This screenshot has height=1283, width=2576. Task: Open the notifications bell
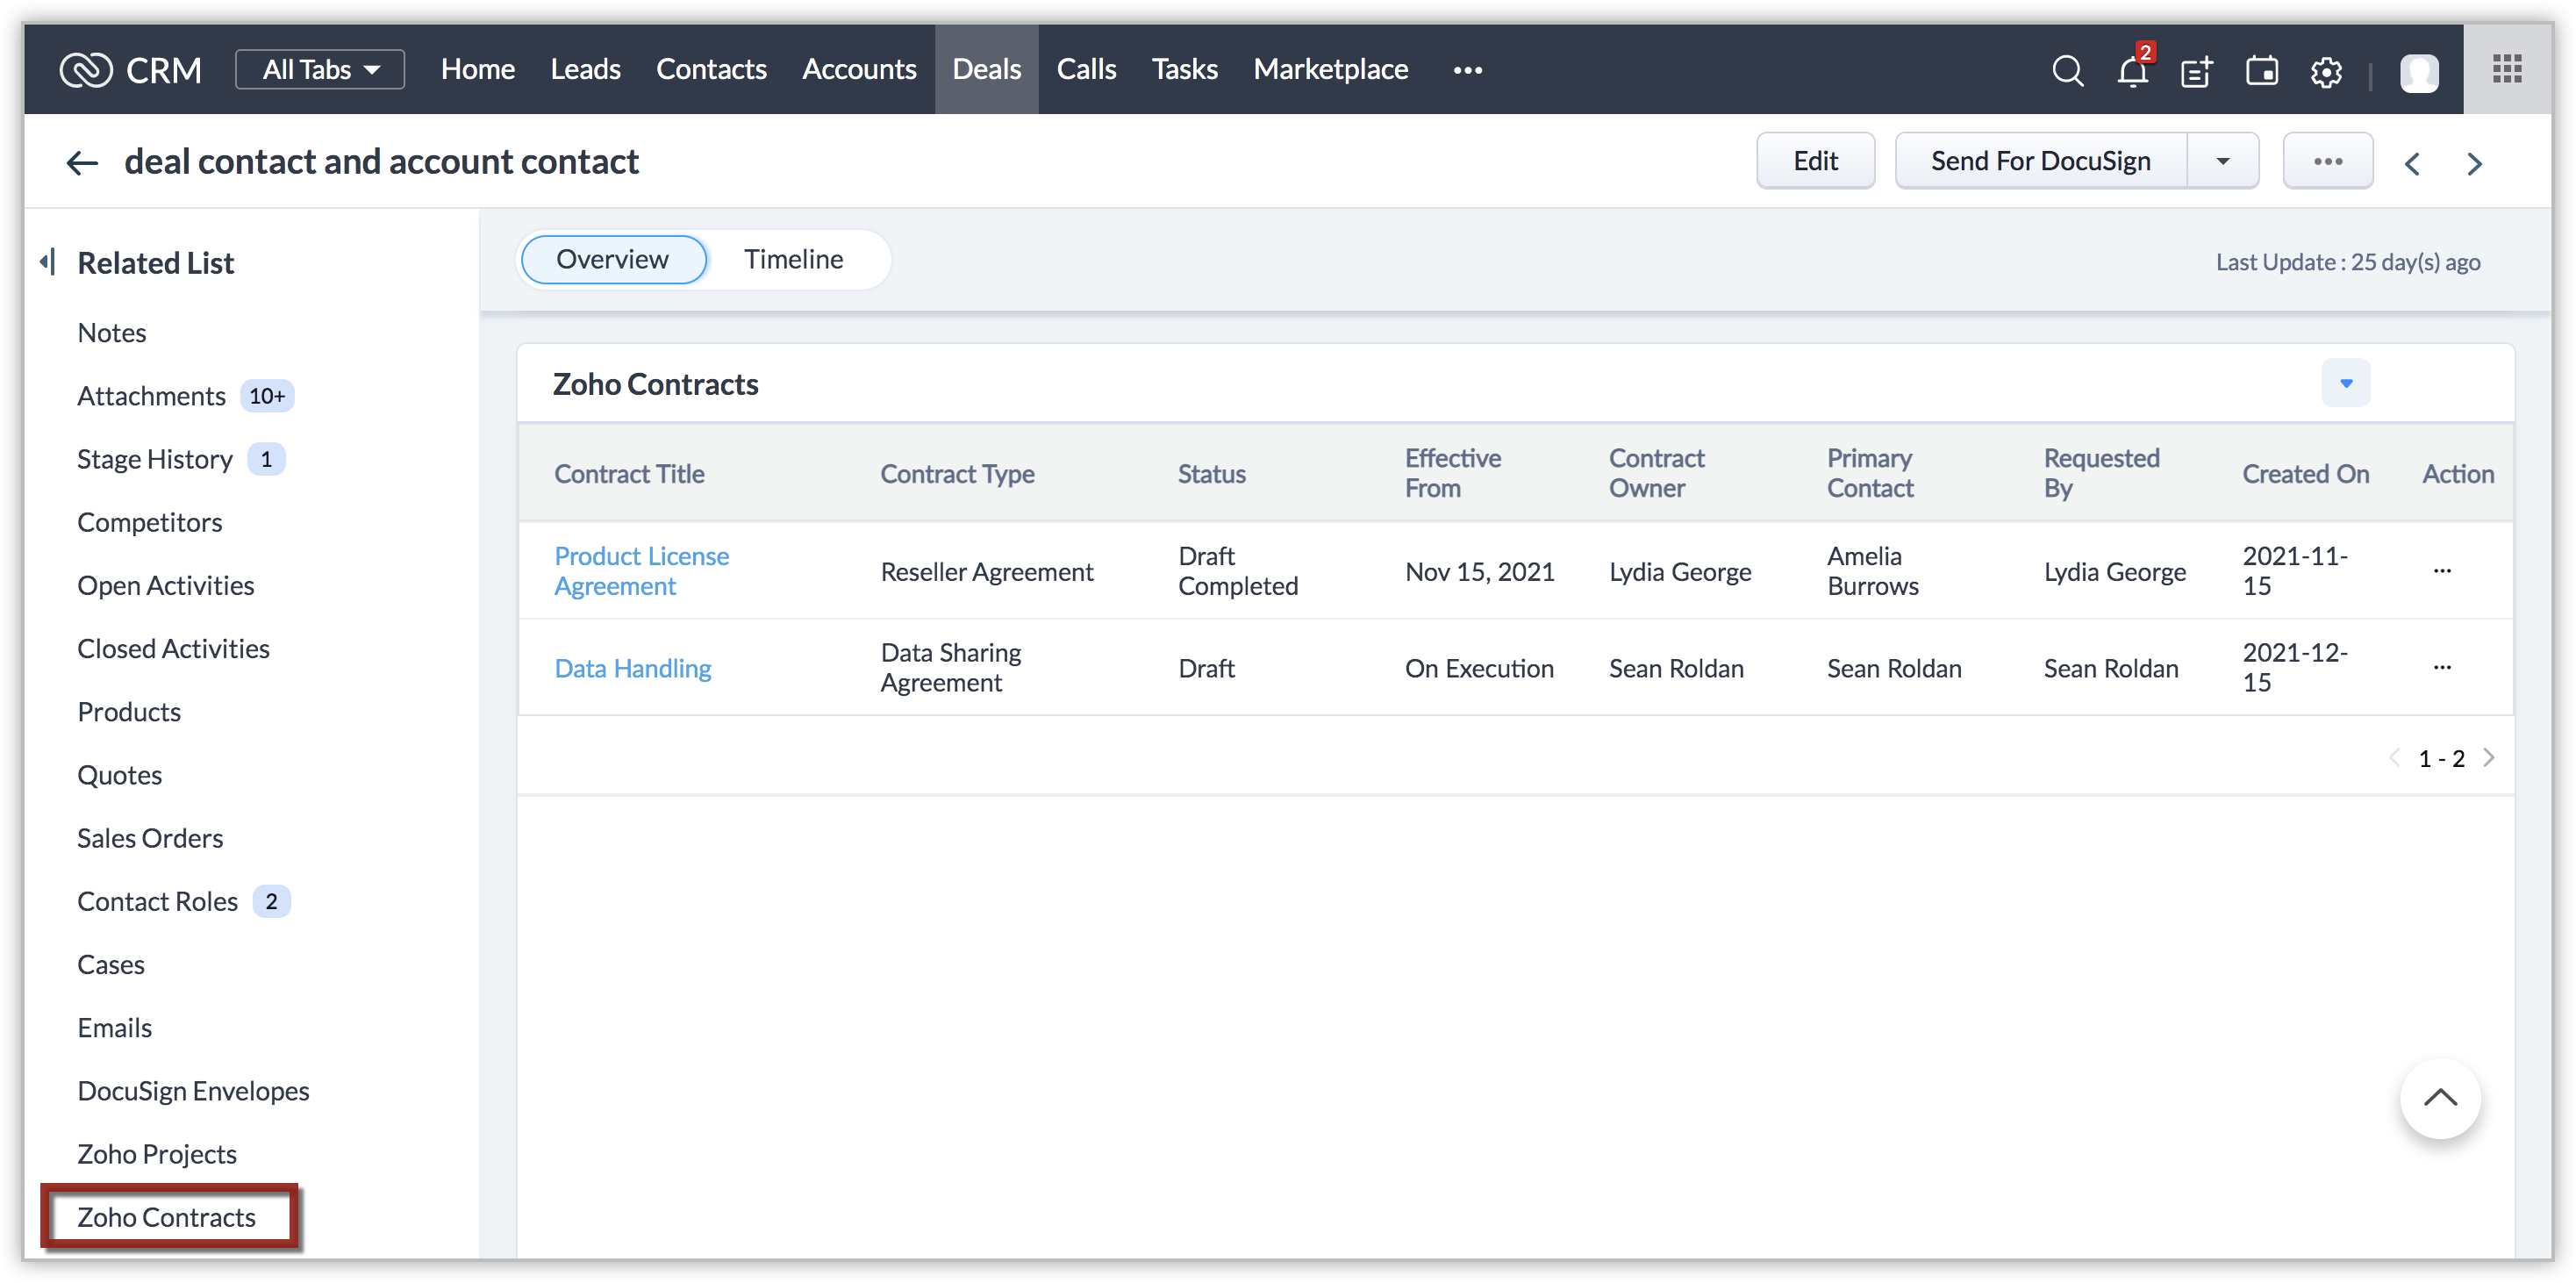2132,71
